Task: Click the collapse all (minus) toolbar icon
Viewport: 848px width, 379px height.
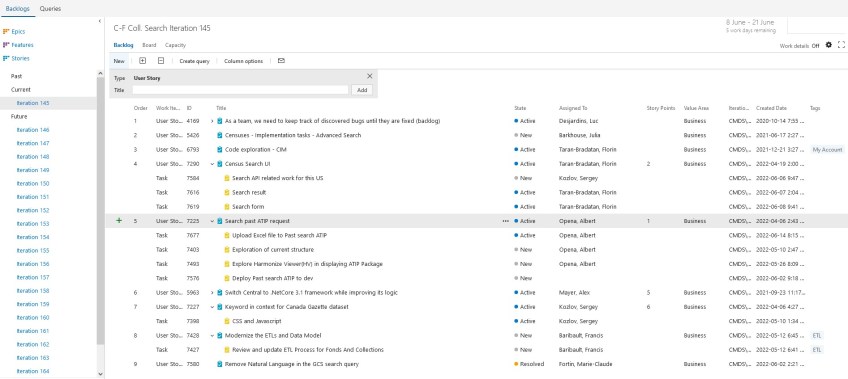Action: (x=161, y=61)
